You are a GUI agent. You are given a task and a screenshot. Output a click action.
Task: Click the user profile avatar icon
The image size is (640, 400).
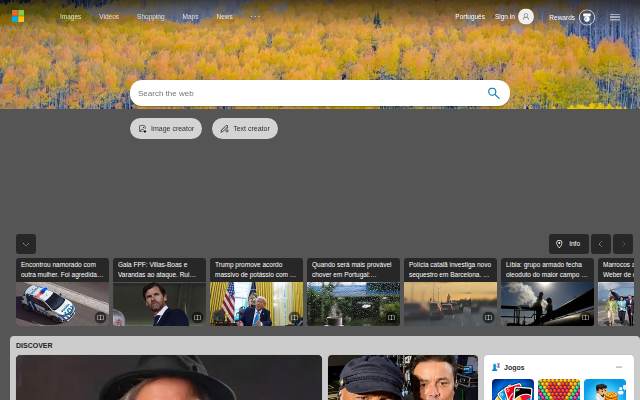click(x=526, y=17)
